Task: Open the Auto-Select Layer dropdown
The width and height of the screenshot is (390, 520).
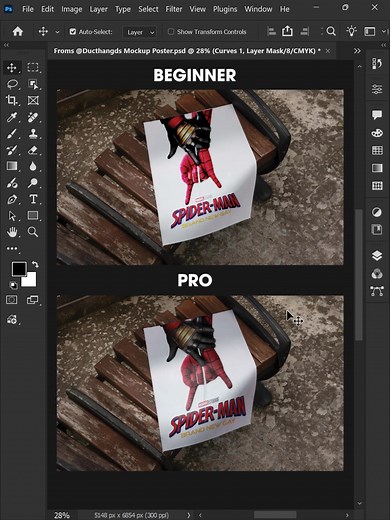Action: (140, 32)
